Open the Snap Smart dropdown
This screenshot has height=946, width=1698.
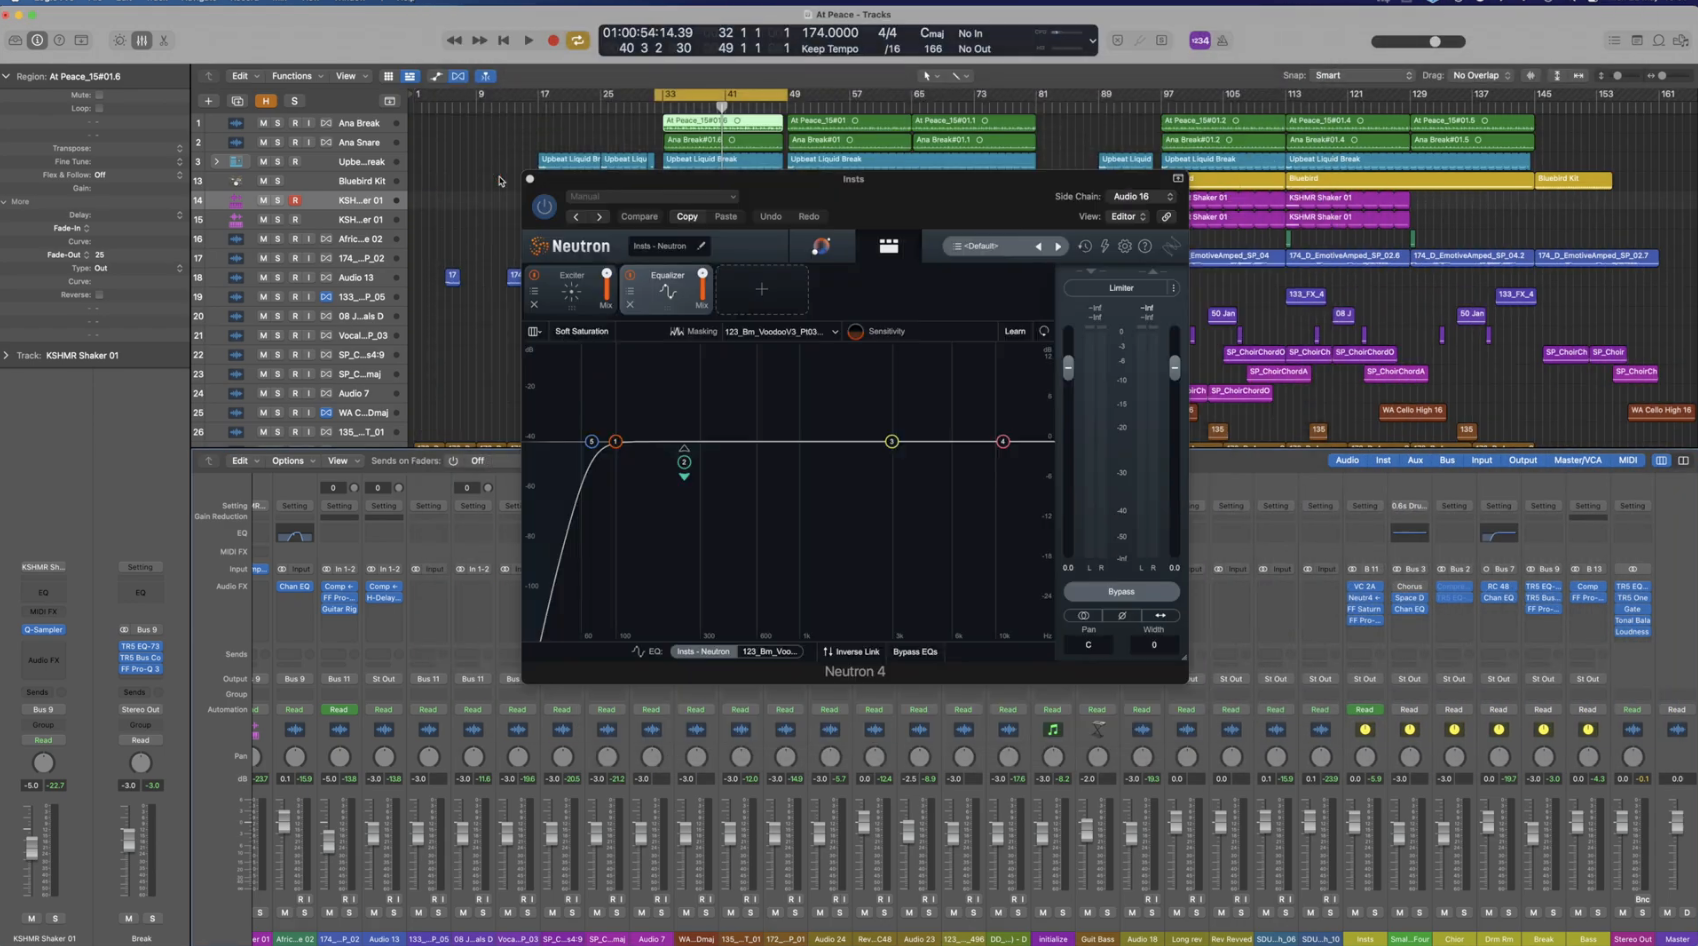(x=1363, y=75)
